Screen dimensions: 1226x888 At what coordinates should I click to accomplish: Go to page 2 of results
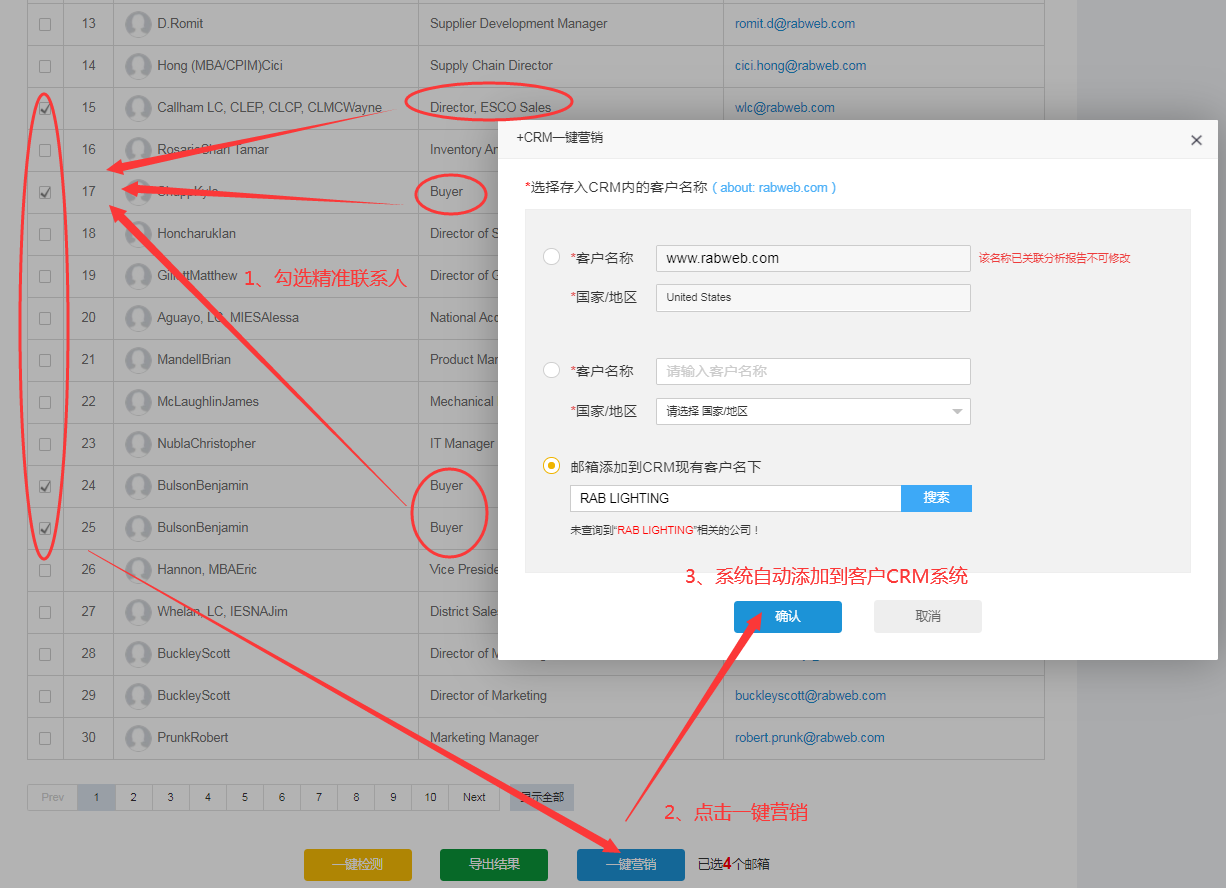[x=133, y=797]
